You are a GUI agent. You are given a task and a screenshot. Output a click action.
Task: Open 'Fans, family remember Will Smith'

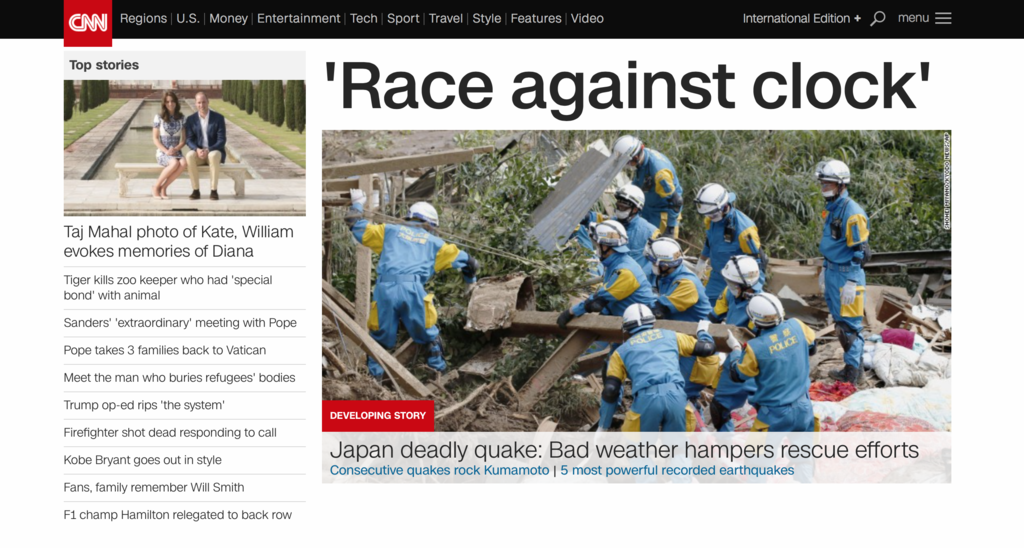pyautogui.click(x=154, y=487)
